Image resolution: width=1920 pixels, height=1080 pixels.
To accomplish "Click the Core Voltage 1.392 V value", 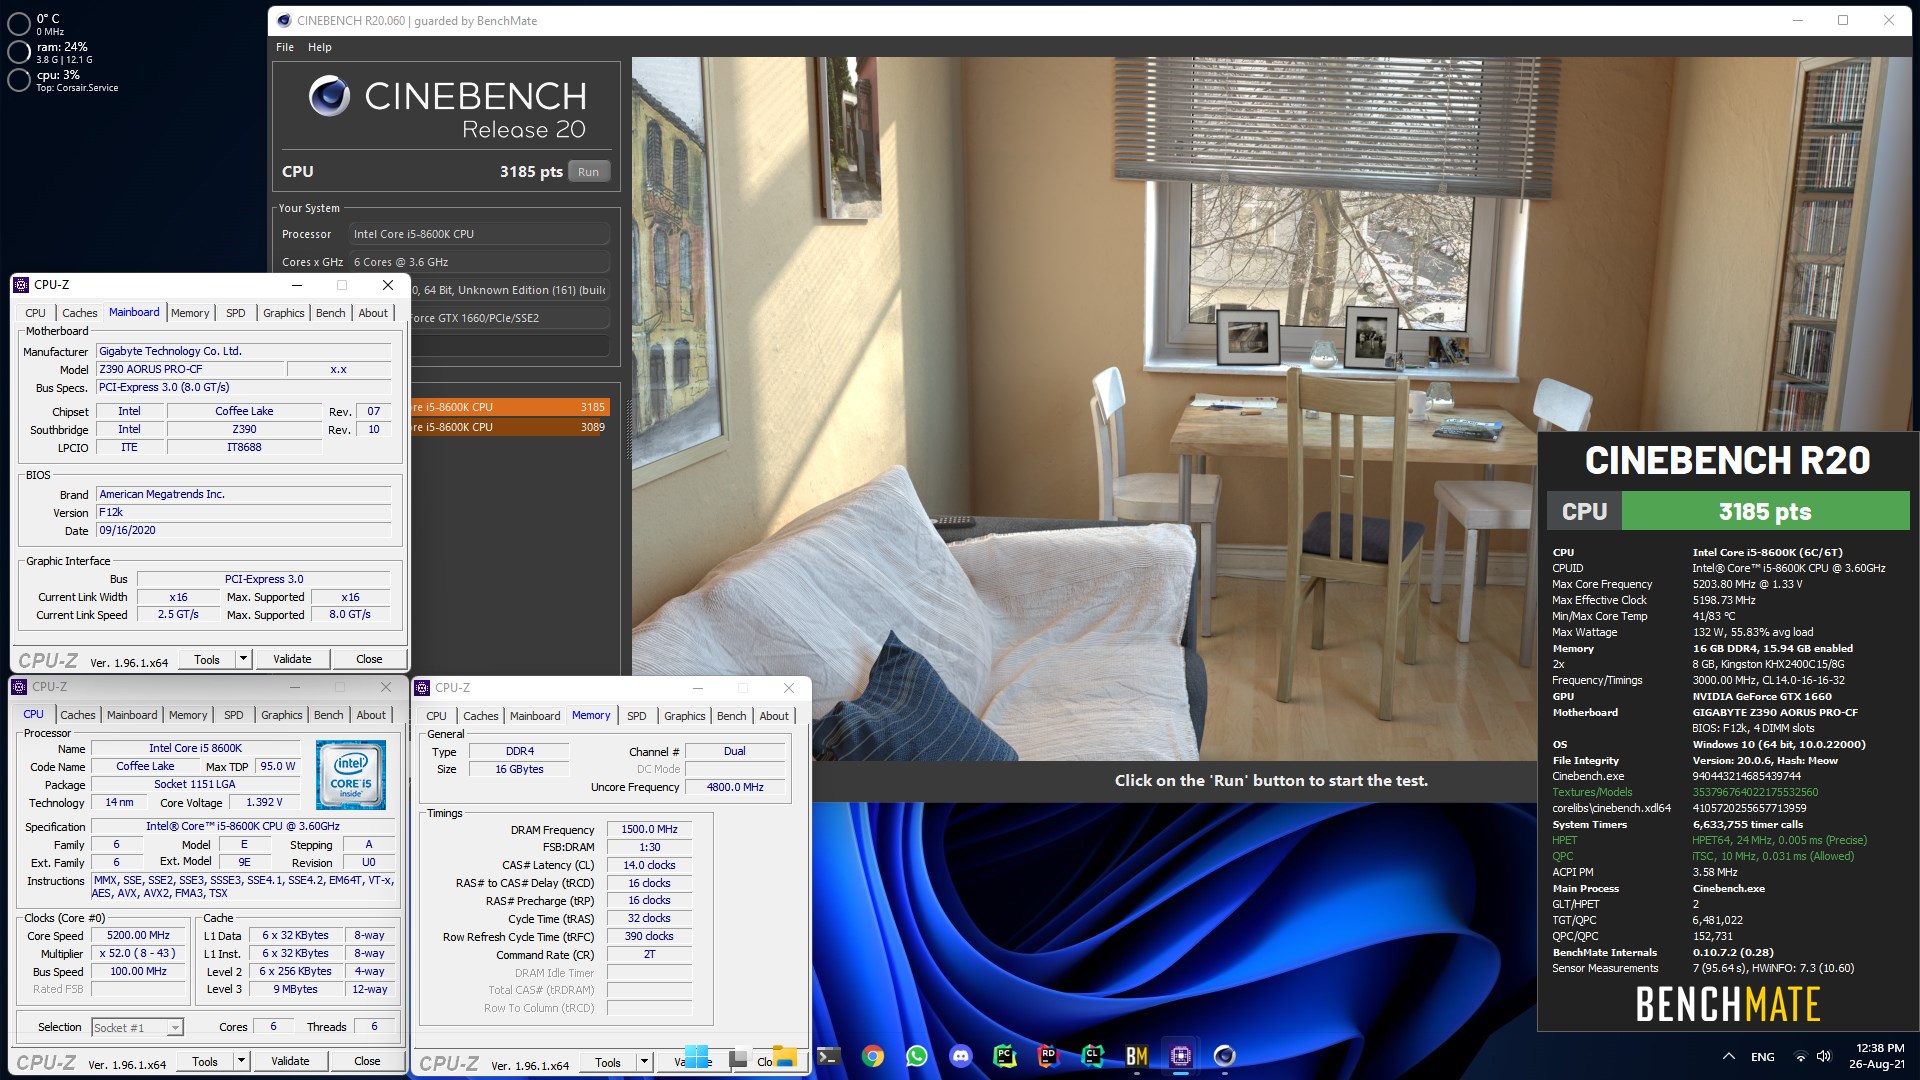I will [x=264, y=802].
